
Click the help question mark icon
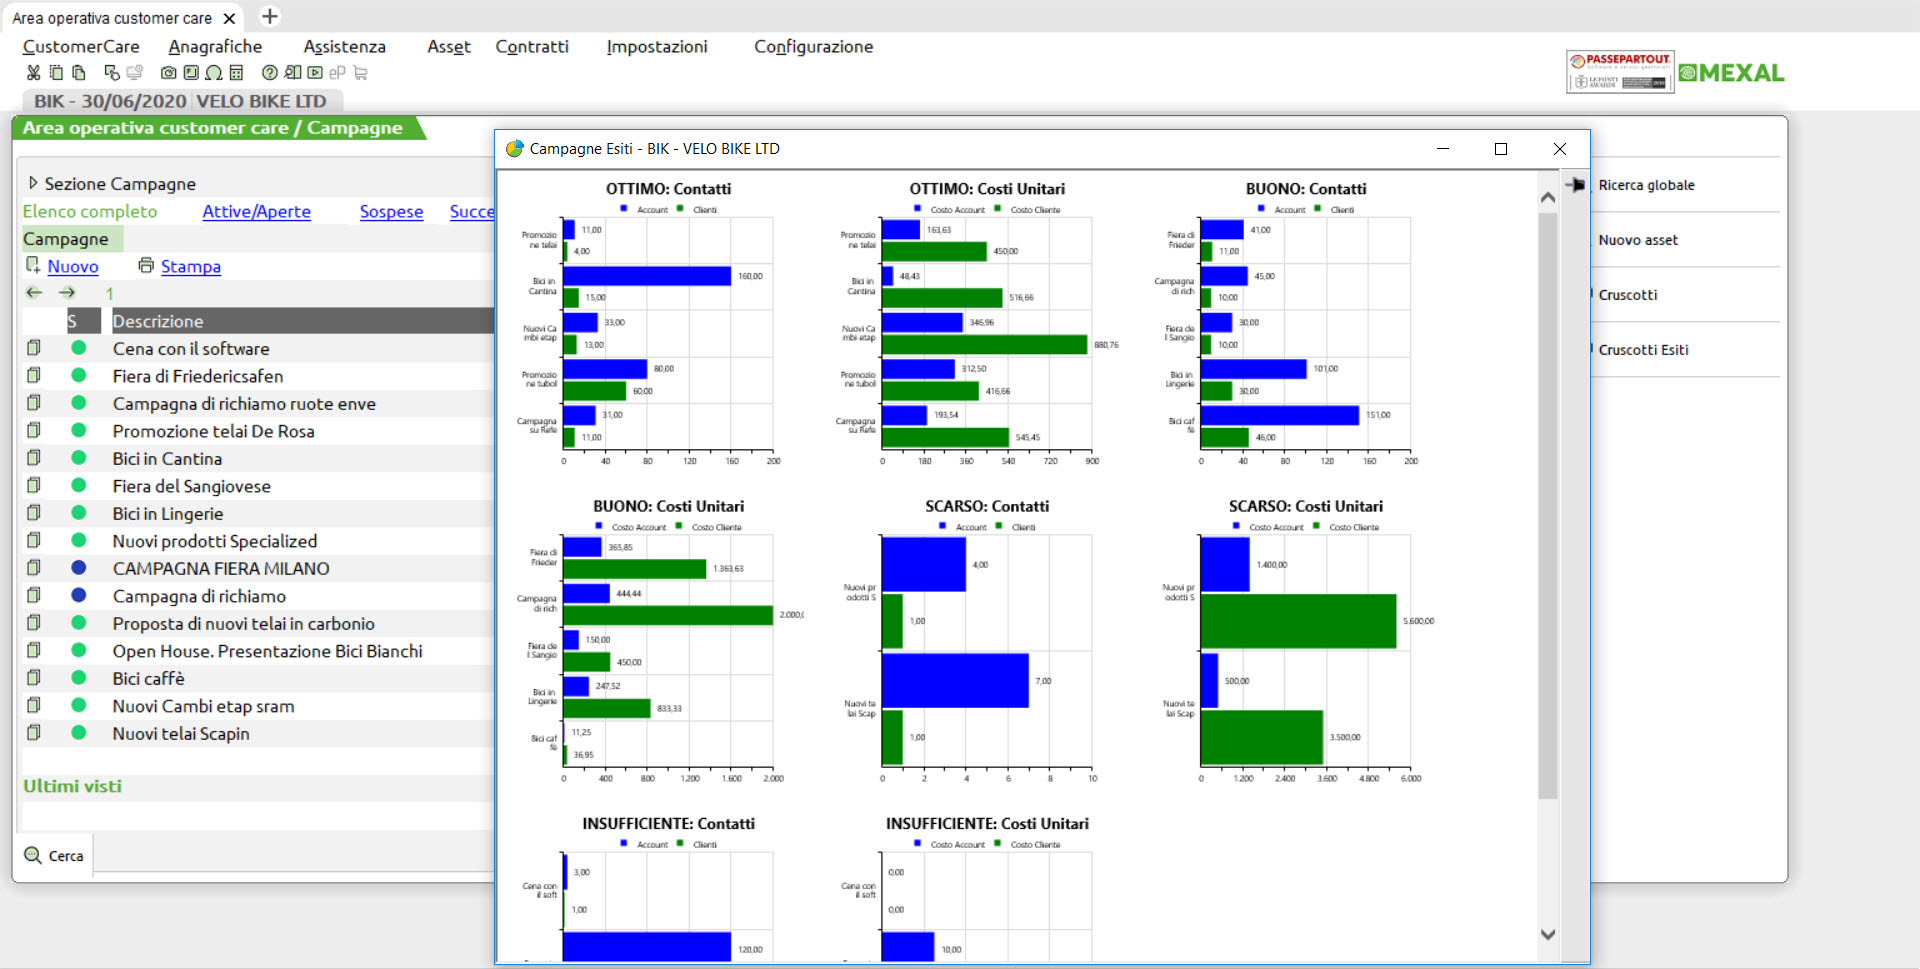pyautogui.click(x=269, y=73)
